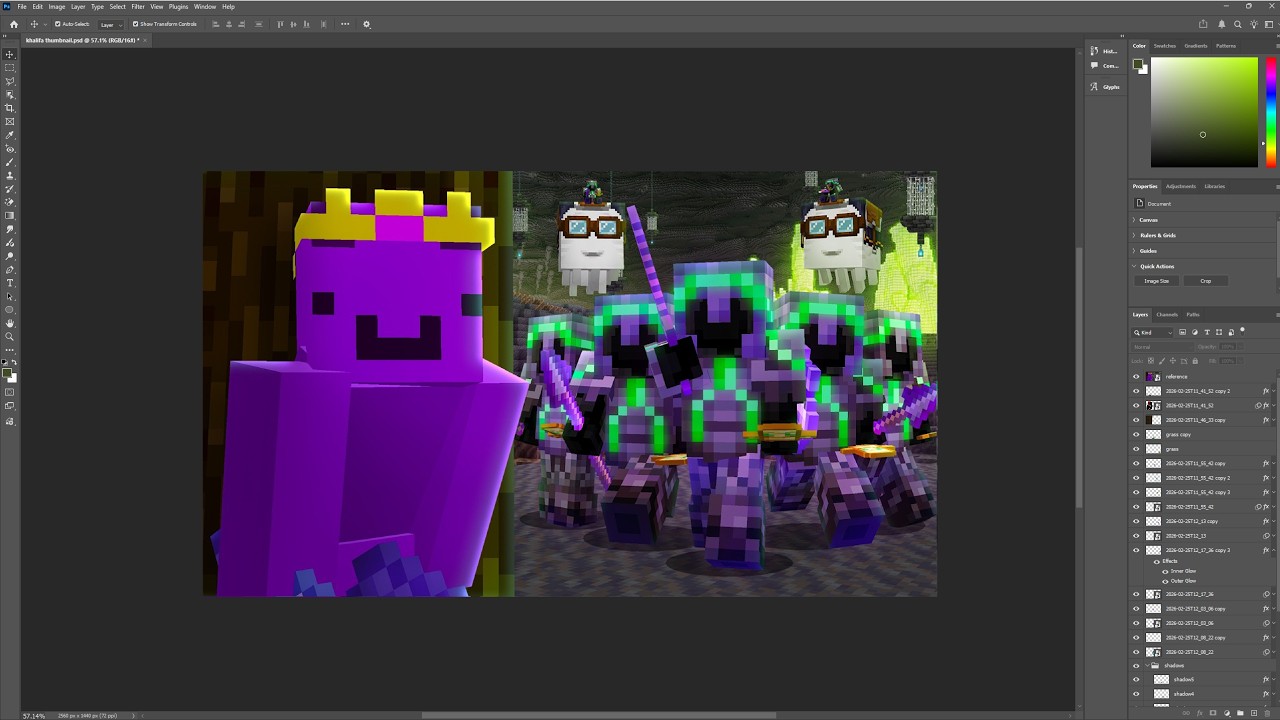Select the Zoom tool in the toolbar

click(10, 337)
